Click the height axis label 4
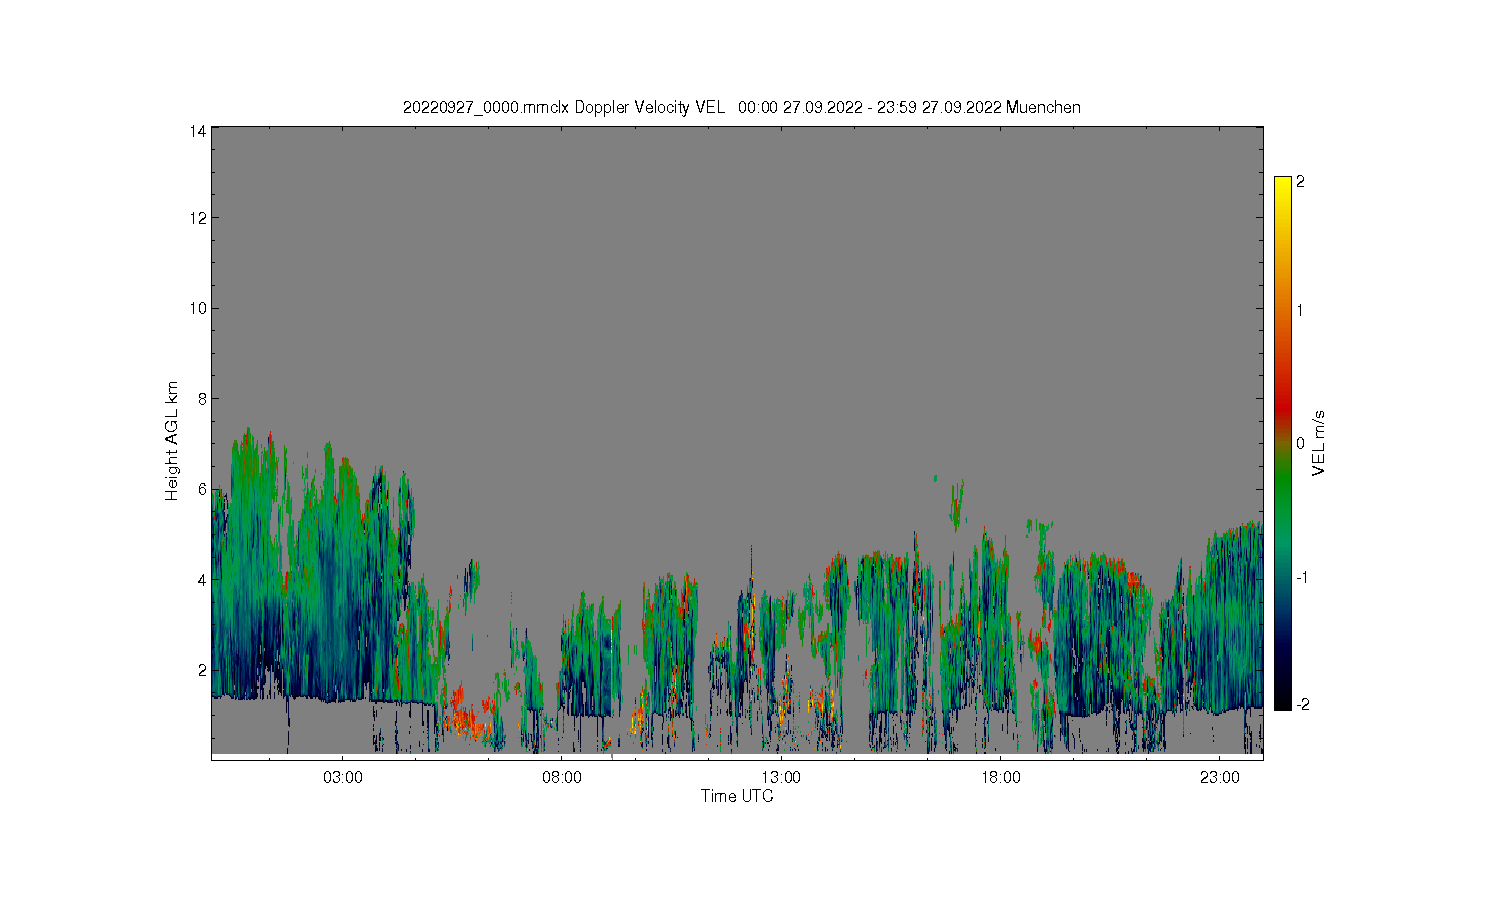 [x=202, y=579]
